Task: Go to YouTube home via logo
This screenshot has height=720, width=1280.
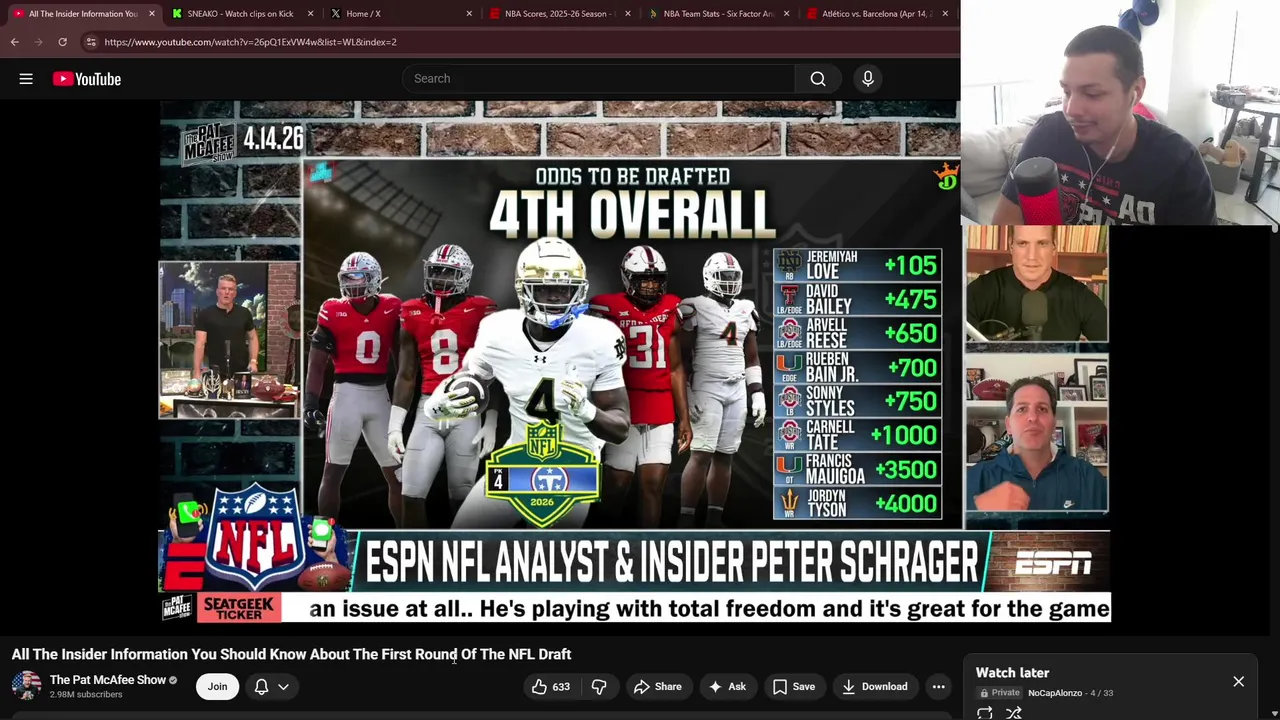Action: click(87, 79)
